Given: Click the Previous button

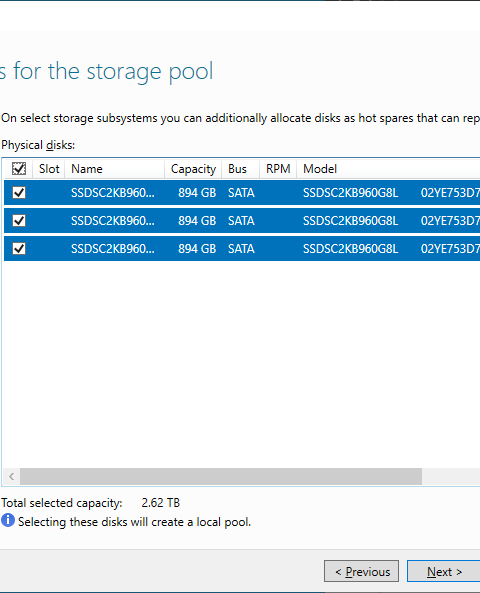Looking at the screenshot, I should (361, 571).
